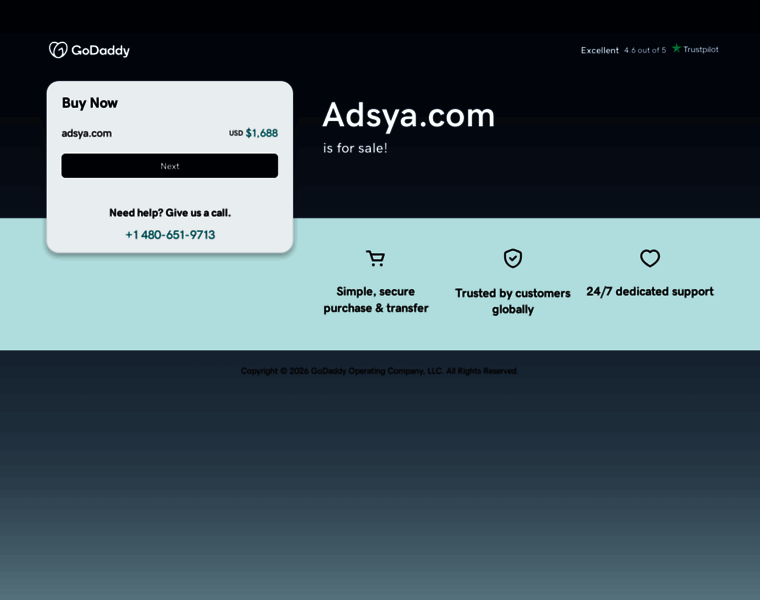
Task: Click '24/7 dedicated support' text
Action: (650, 291)
